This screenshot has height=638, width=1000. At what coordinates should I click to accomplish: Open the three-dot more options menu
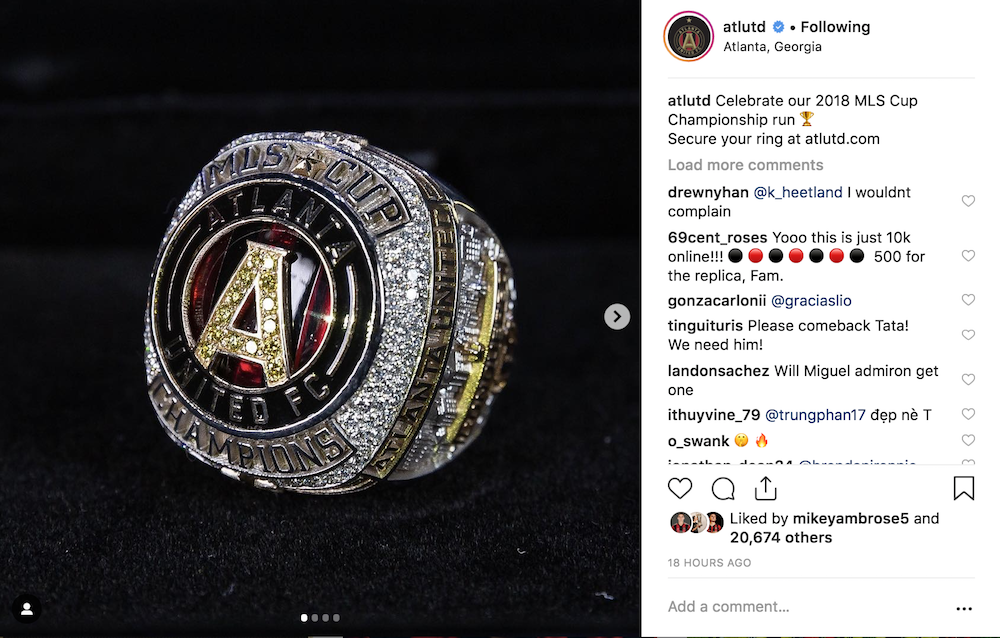coord(964,609)
